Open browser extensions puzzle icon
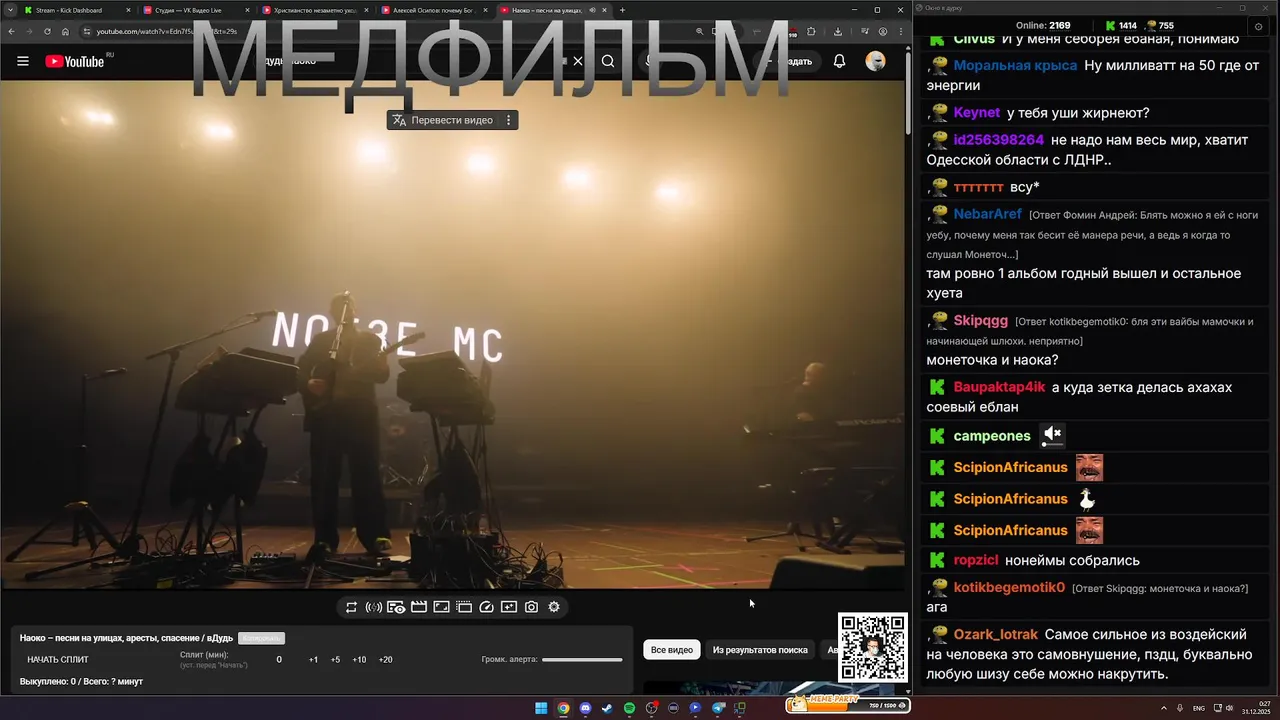 pyautogui.click(x=811, y=31)
